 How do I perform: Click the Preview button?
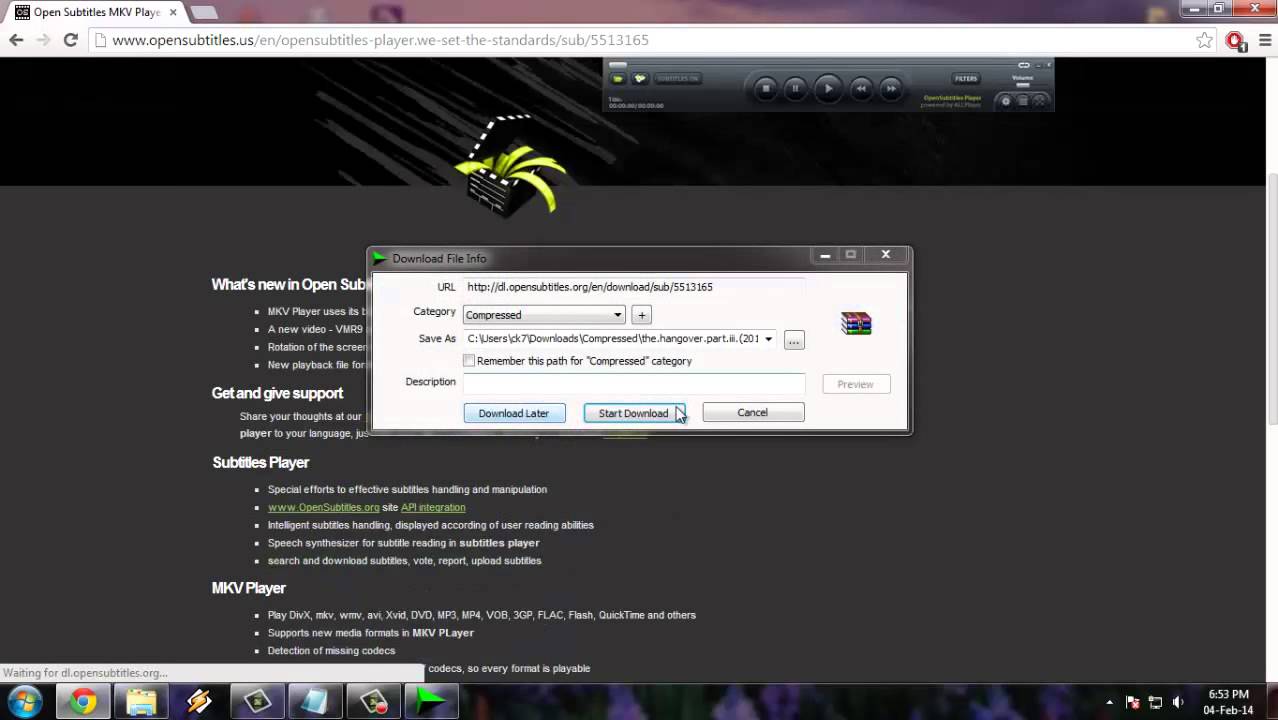point(856,384)
